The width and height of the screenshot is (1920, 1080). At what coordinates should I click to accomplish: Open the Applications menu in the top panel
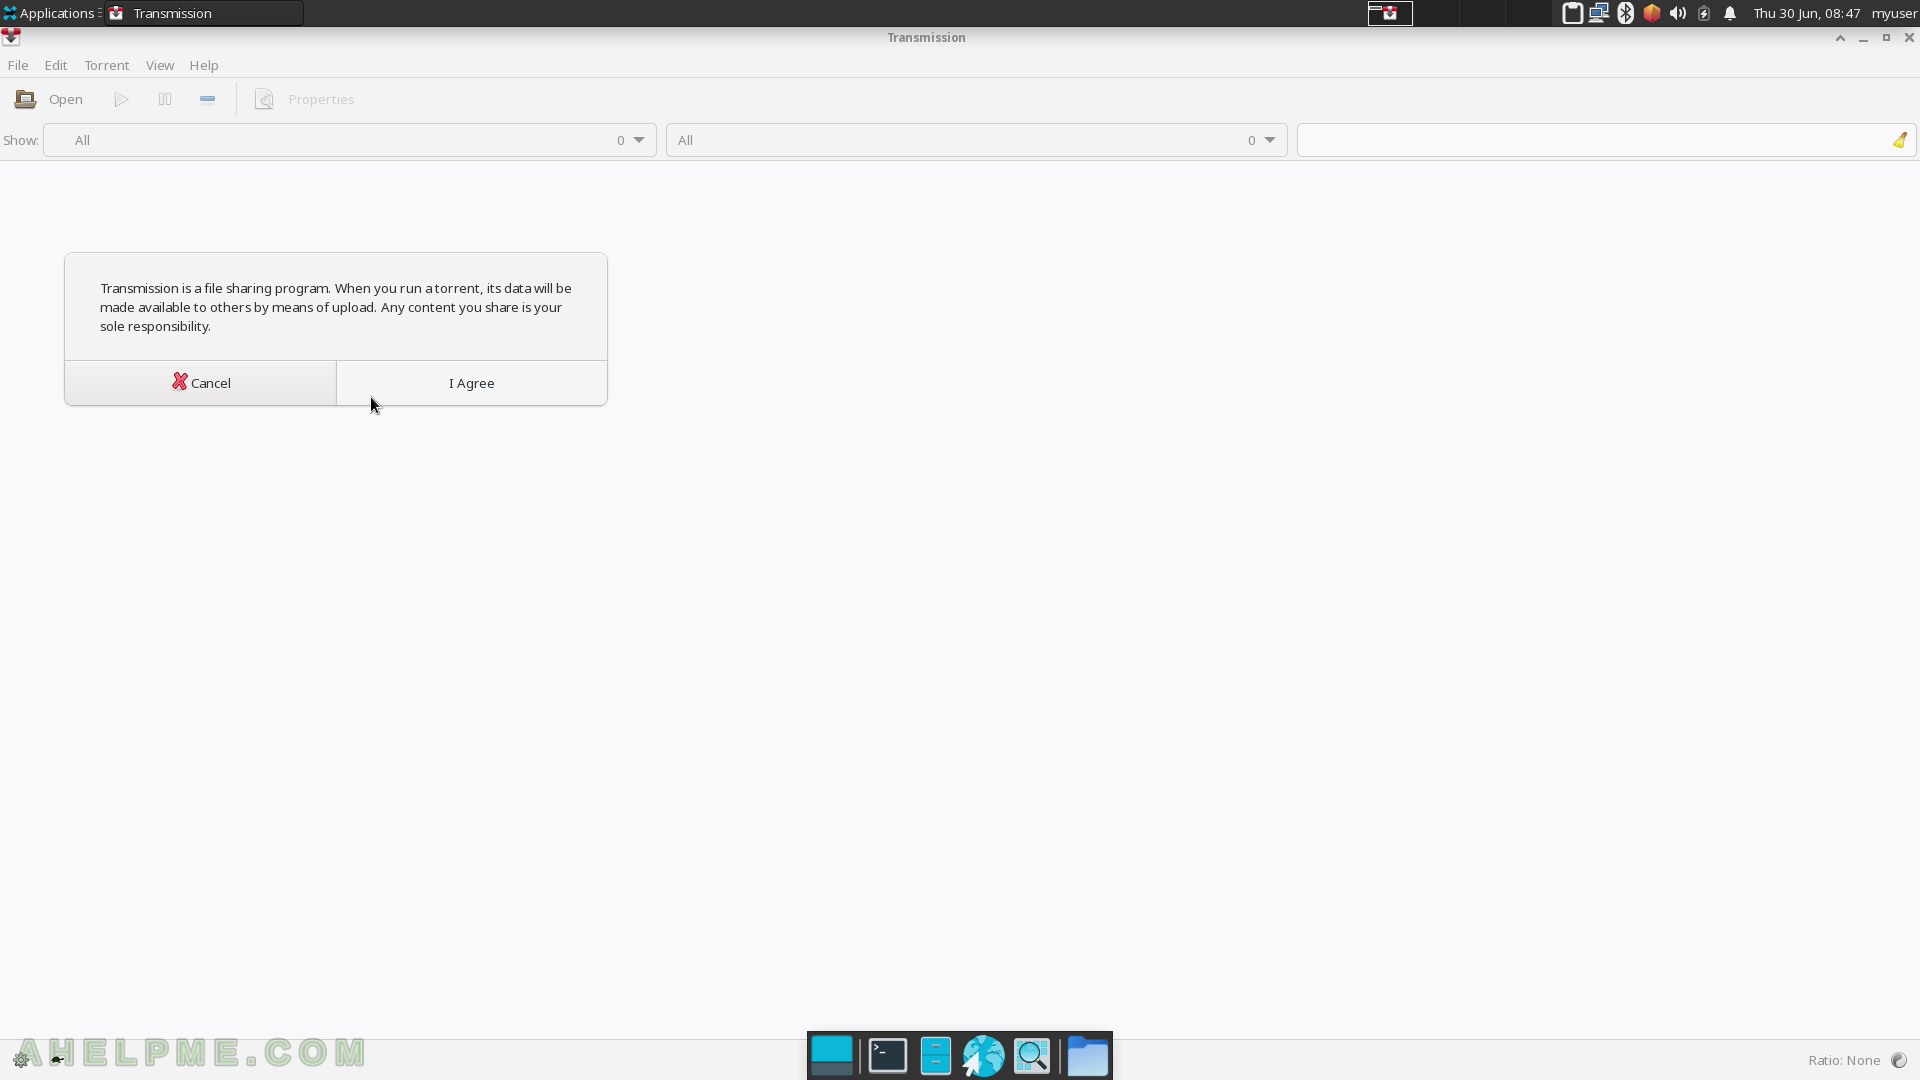pyautogui.click(x=50, y=13)
